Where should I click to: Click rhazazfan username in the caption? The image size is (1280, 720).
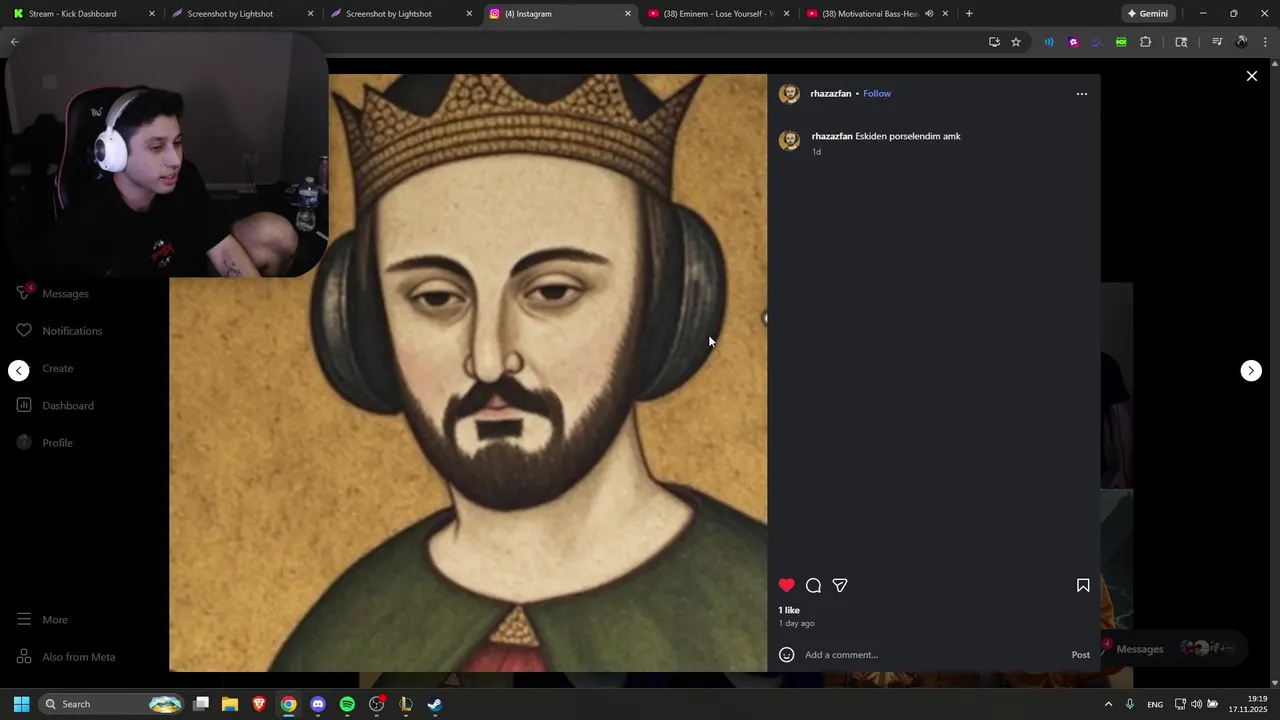point(832,136)
